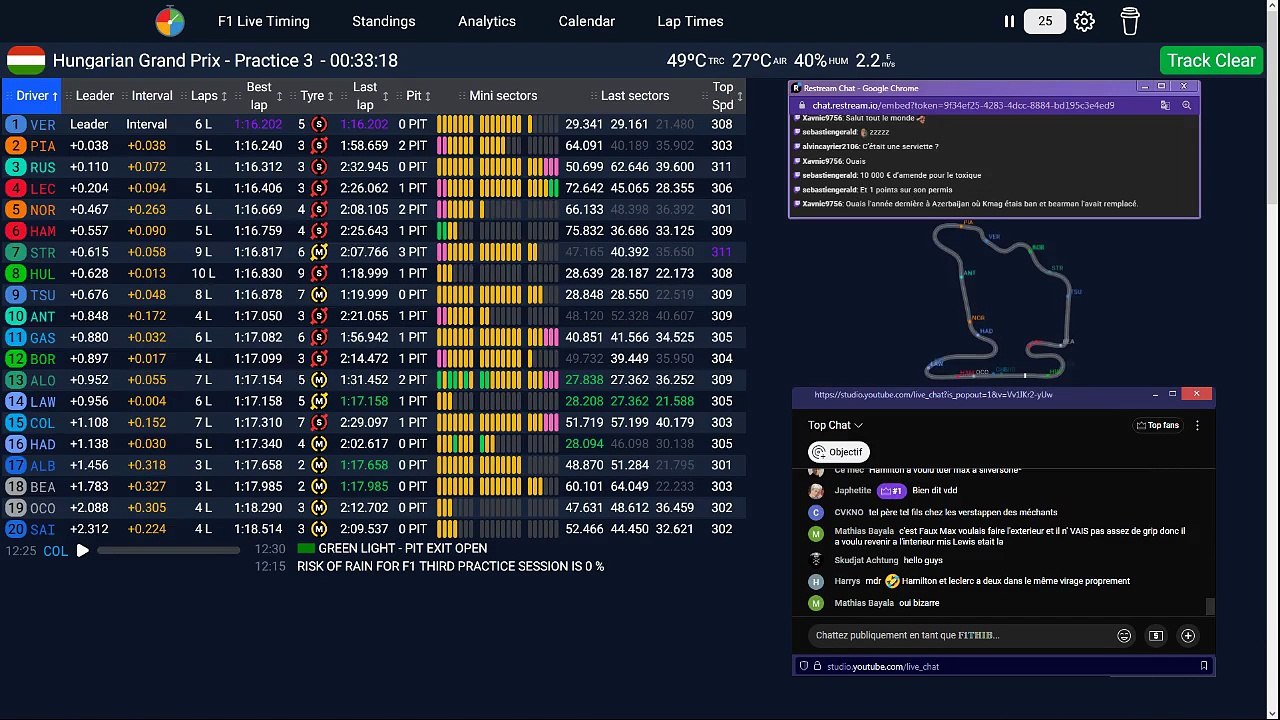Click zoom magnifier icon in Restream Chat

(x=1186, y=105)
